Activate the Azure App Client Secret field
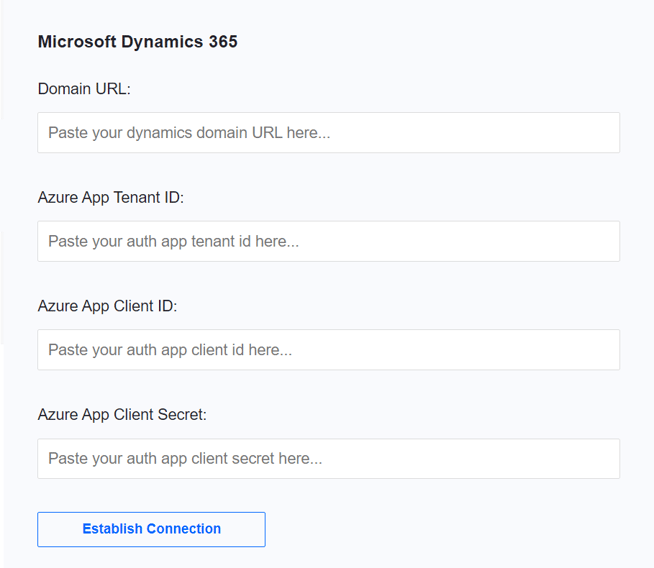 328,459
